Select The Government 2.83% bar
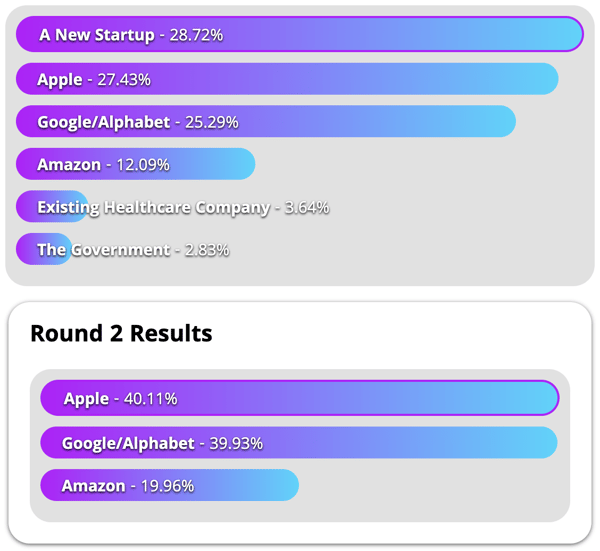Viewport: 600px width, 551px height. pyautogui.click(x=44, y=249)
